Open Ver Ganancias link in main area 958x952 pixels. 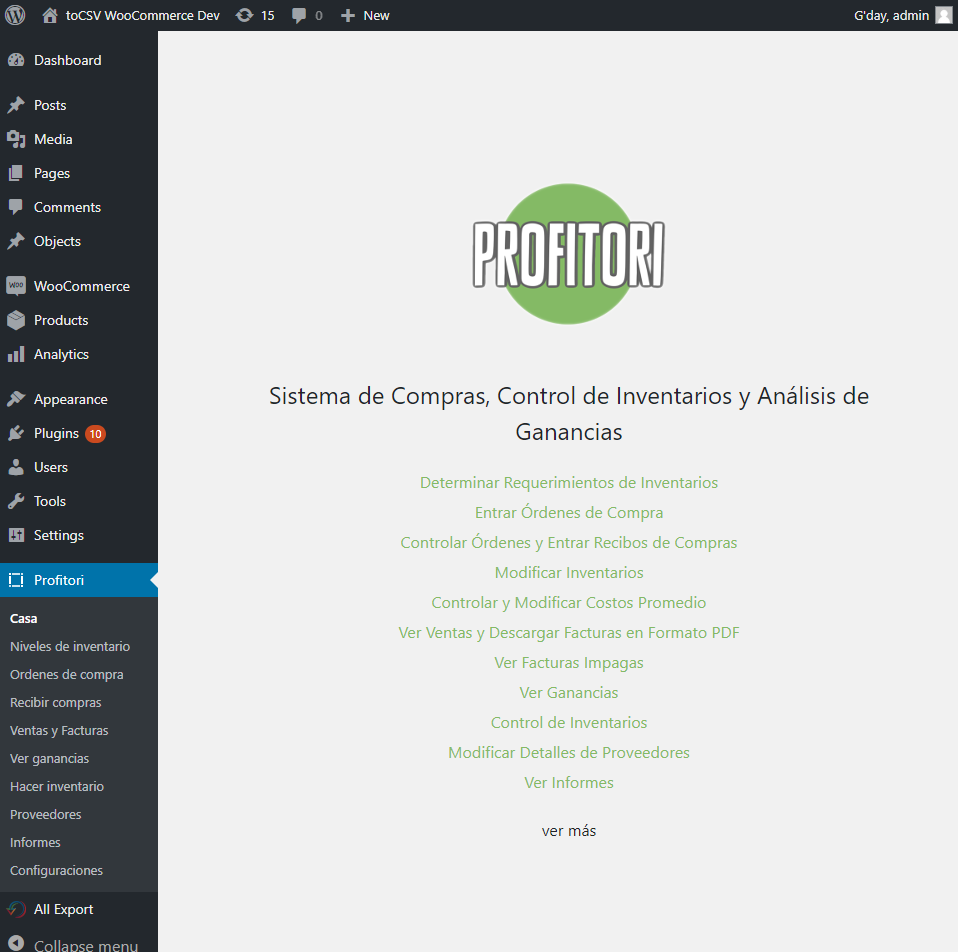tap(569, 692)
